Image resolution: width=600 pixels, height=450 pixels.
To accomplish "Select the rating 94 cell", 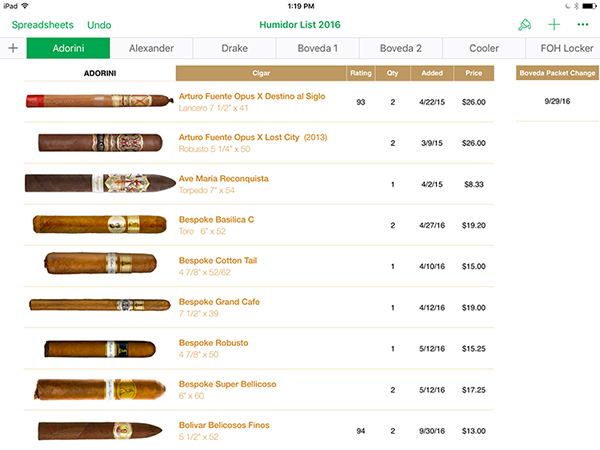I will point(361,431).
